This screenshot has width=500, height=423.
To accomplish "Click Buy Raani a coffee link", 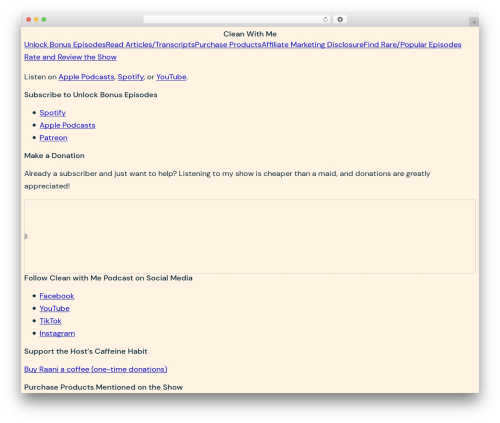I will [96, 369].
